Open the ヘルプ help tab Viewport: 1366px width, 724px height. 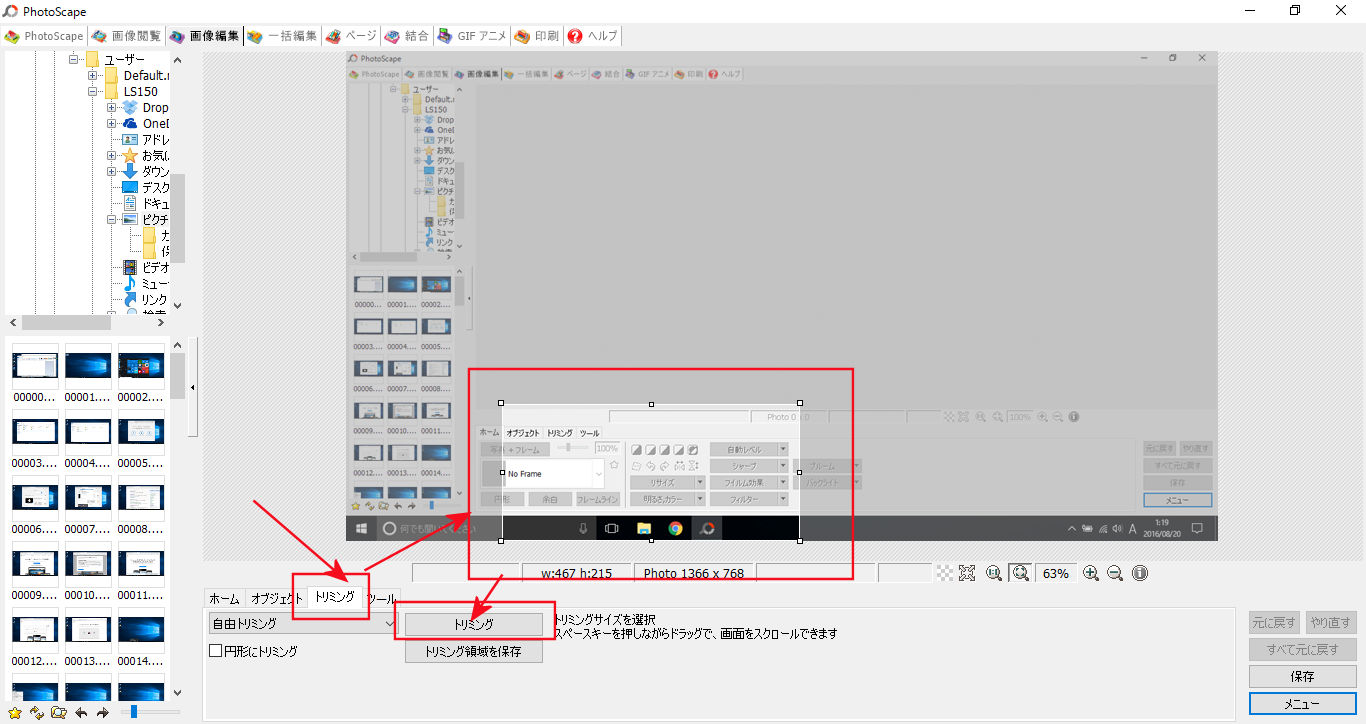click(593, 36)
